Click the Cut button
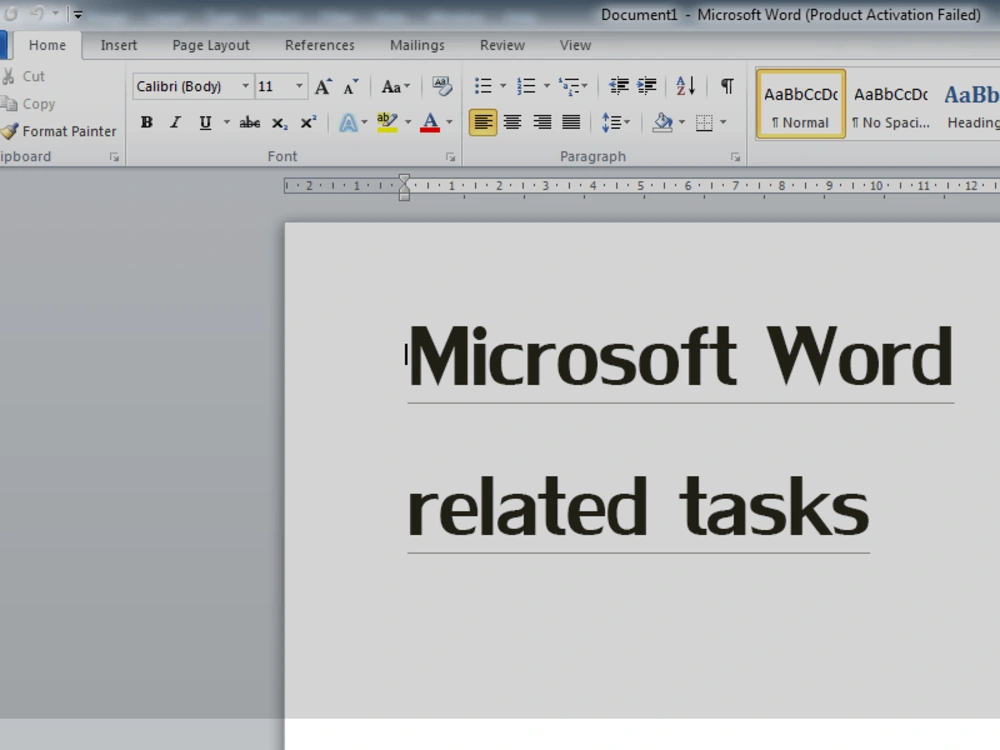 (x=24, y=77)
